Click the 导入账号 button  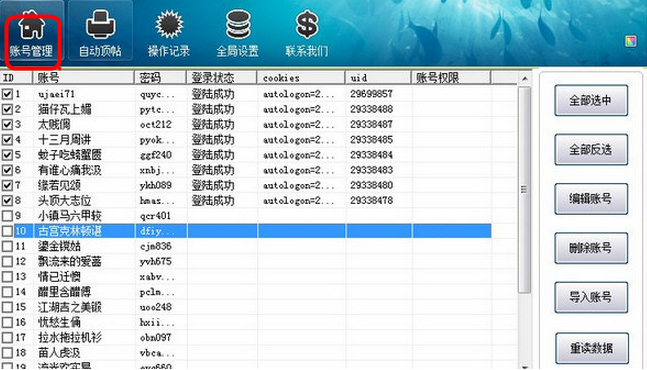pyautogui.click(x=591, y=297)
